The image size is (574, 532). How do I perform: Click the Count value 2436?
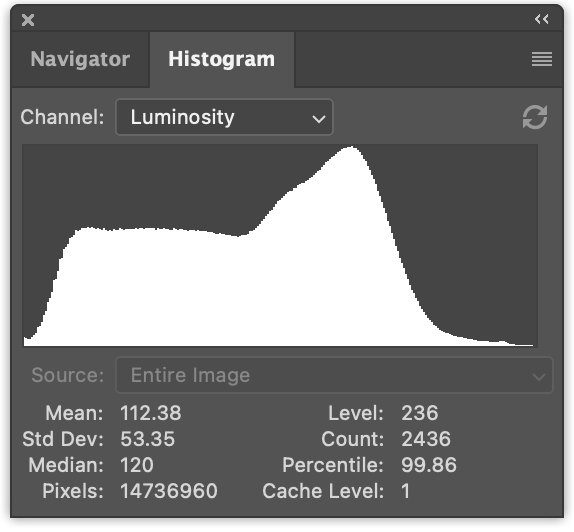coord(426,439)
